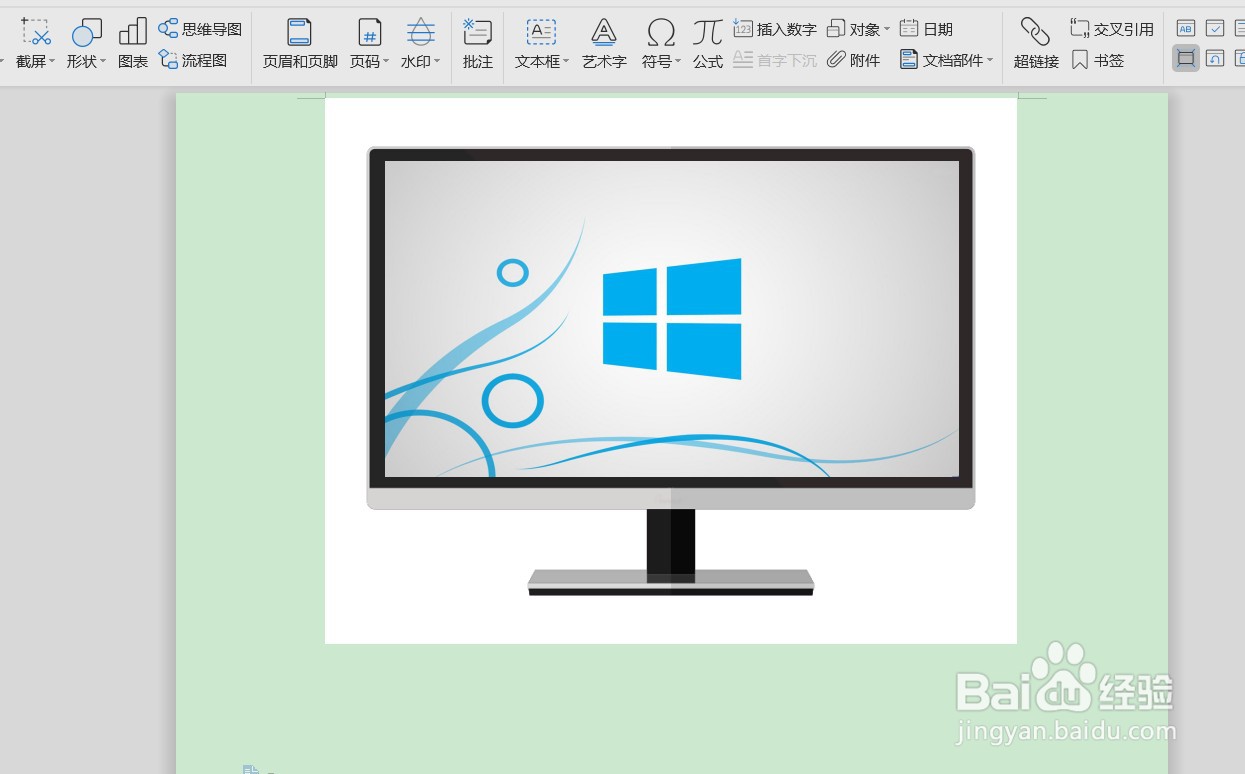Insert a 流程图 flowchart
Screen dimensions: 1245x774
click(x=193, y=60)
